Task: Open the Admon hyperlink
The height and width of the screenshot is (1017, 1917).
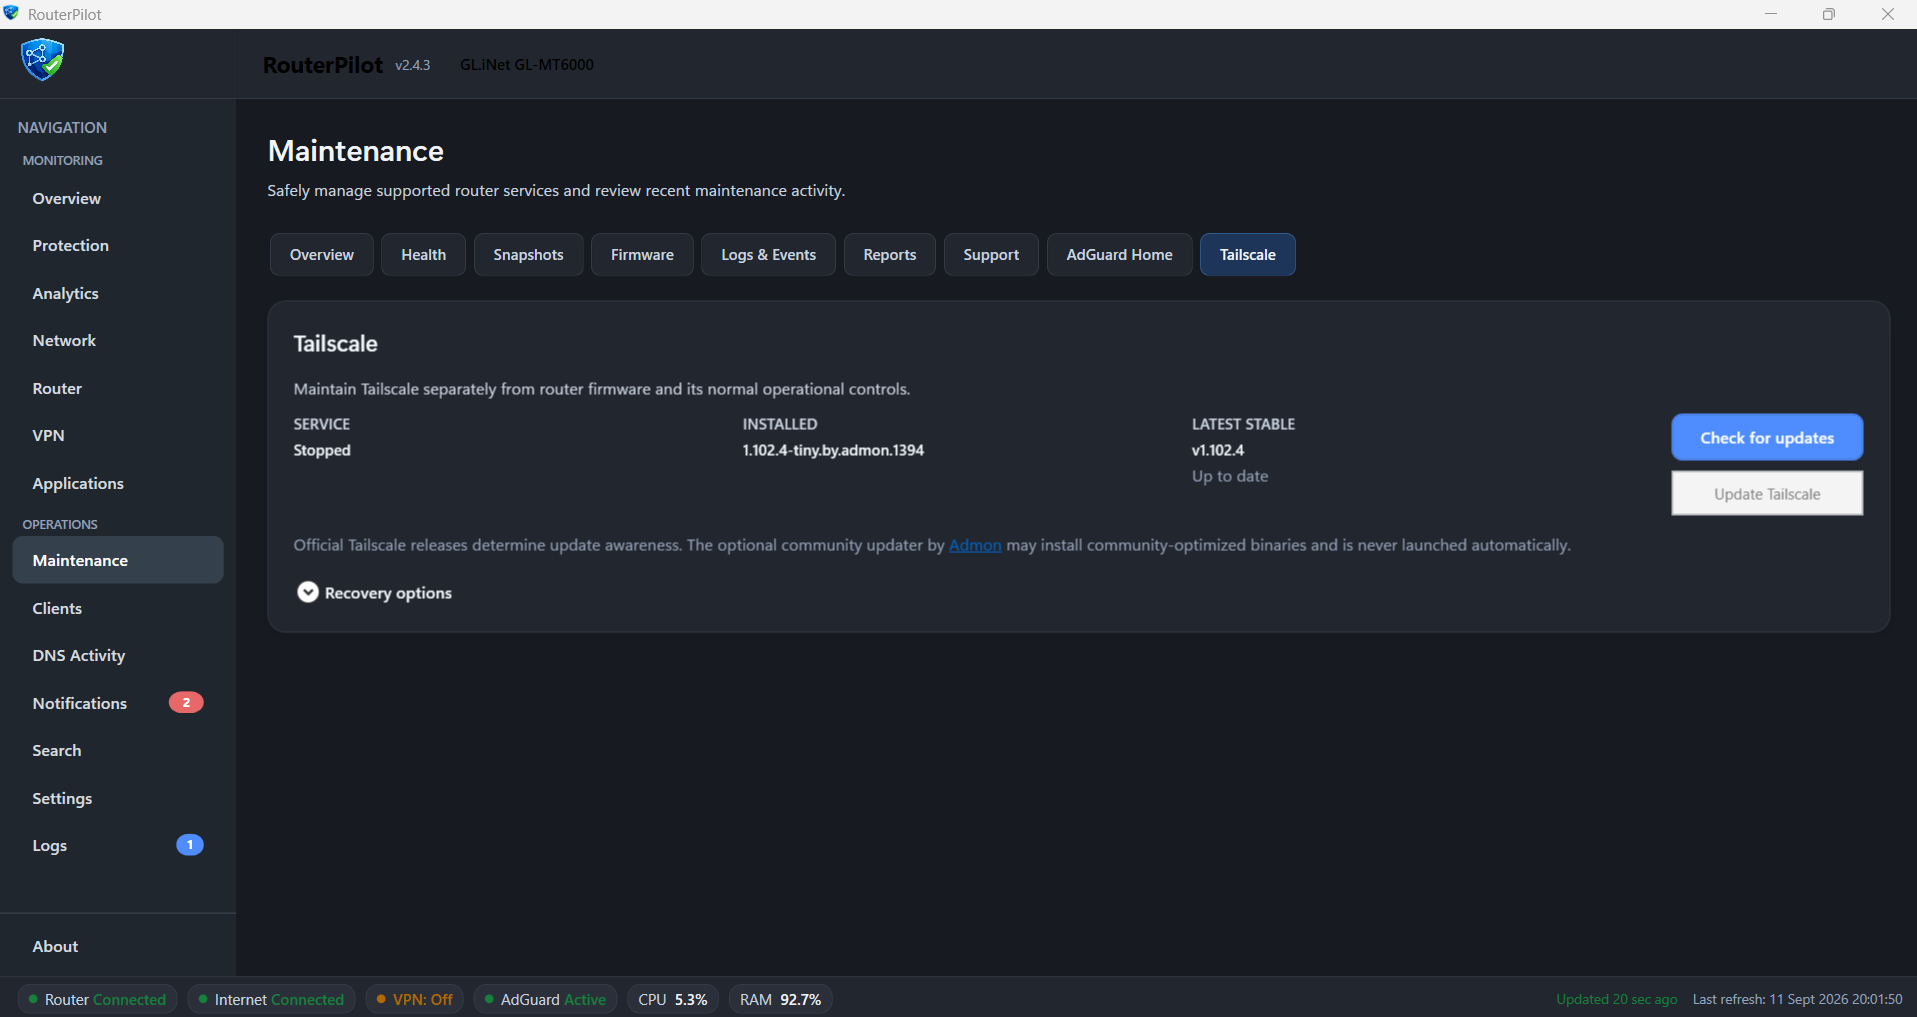Action: tap(975, 545)
